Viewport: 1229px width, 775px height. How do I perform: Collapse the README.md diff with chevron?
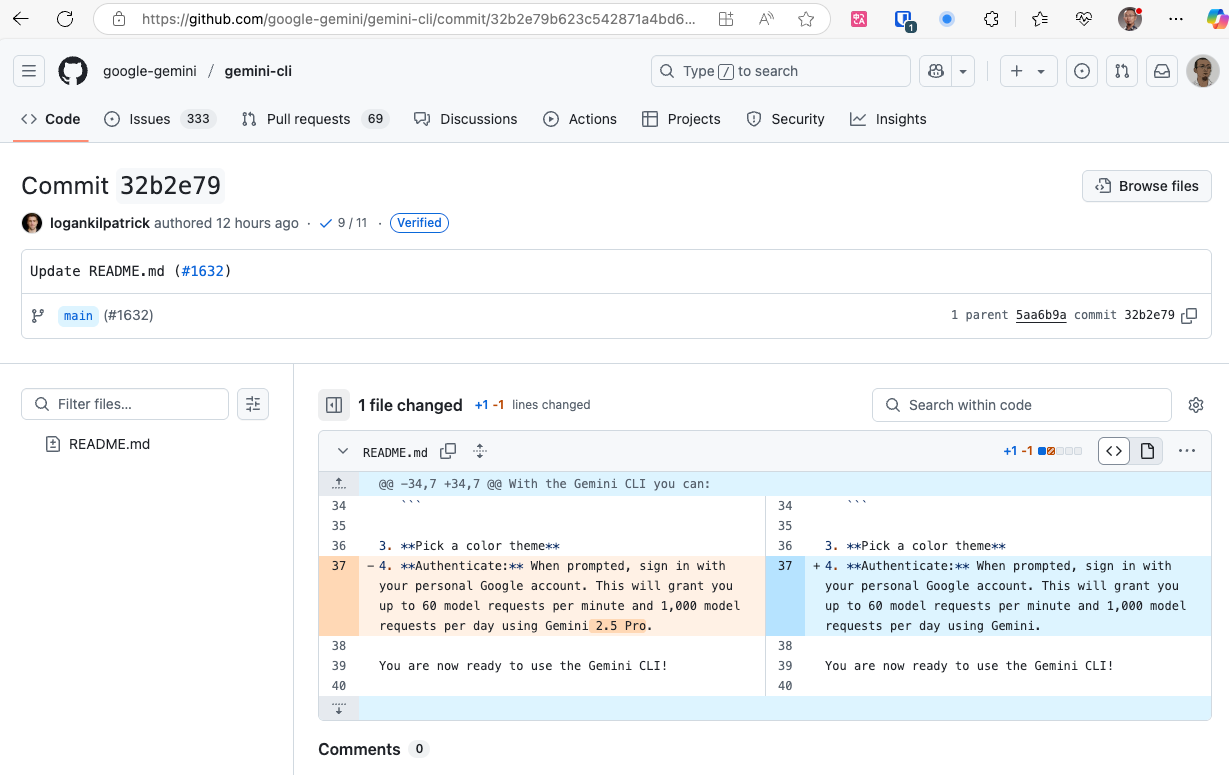[x=343, y=452]
